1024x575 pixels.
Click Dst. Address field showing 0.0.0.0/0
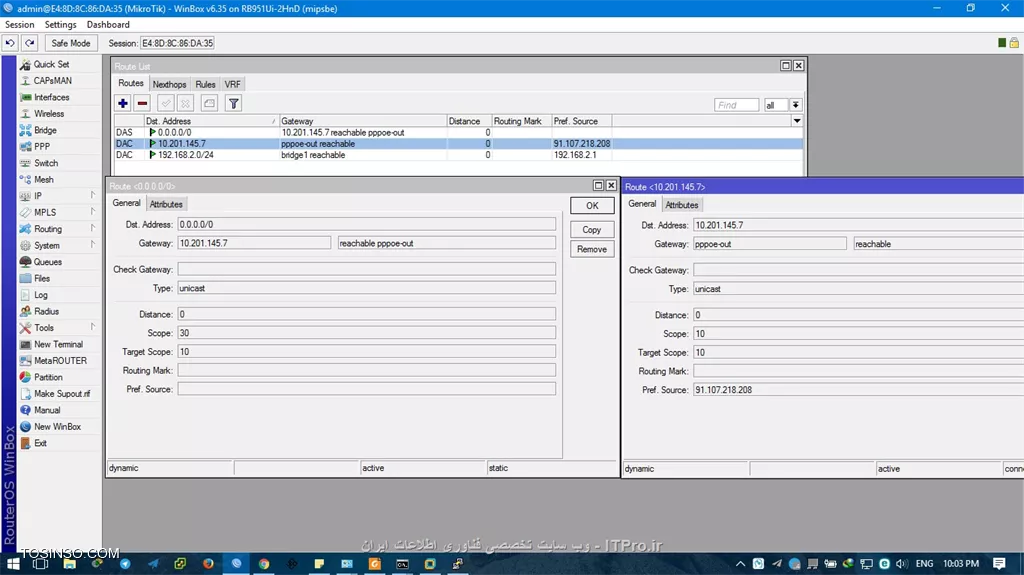coord(366,224)
